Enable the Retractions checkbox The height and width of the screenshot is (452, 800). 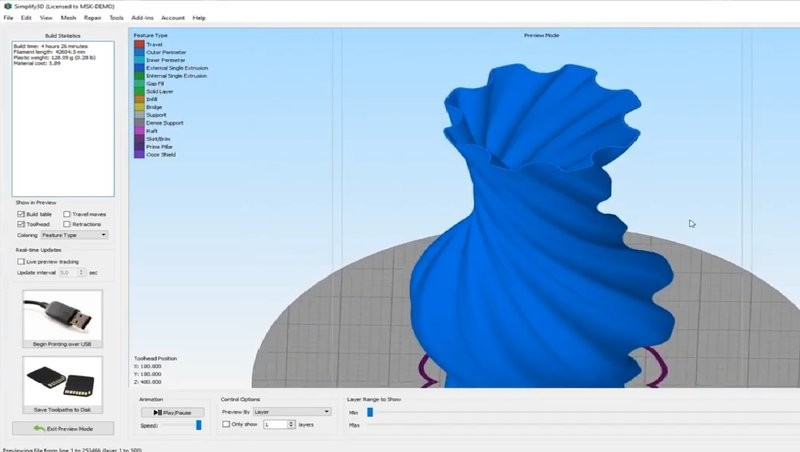[67, 224]
